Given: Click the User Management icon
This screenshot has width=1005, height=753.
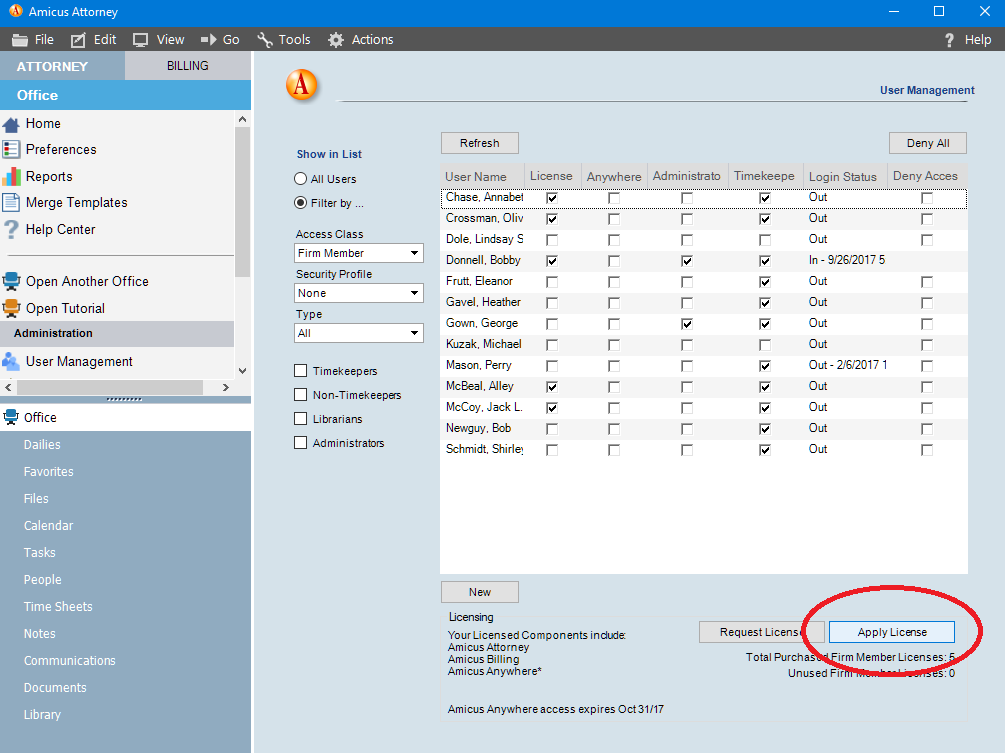Looking at the screenshot, I should point(12,361).
